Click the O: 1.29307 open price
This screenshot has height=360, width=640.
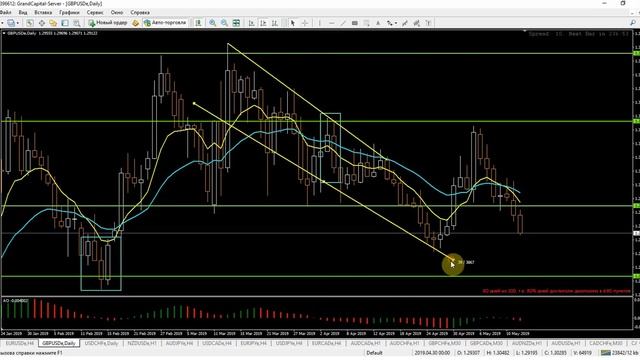tap(469, 353)
